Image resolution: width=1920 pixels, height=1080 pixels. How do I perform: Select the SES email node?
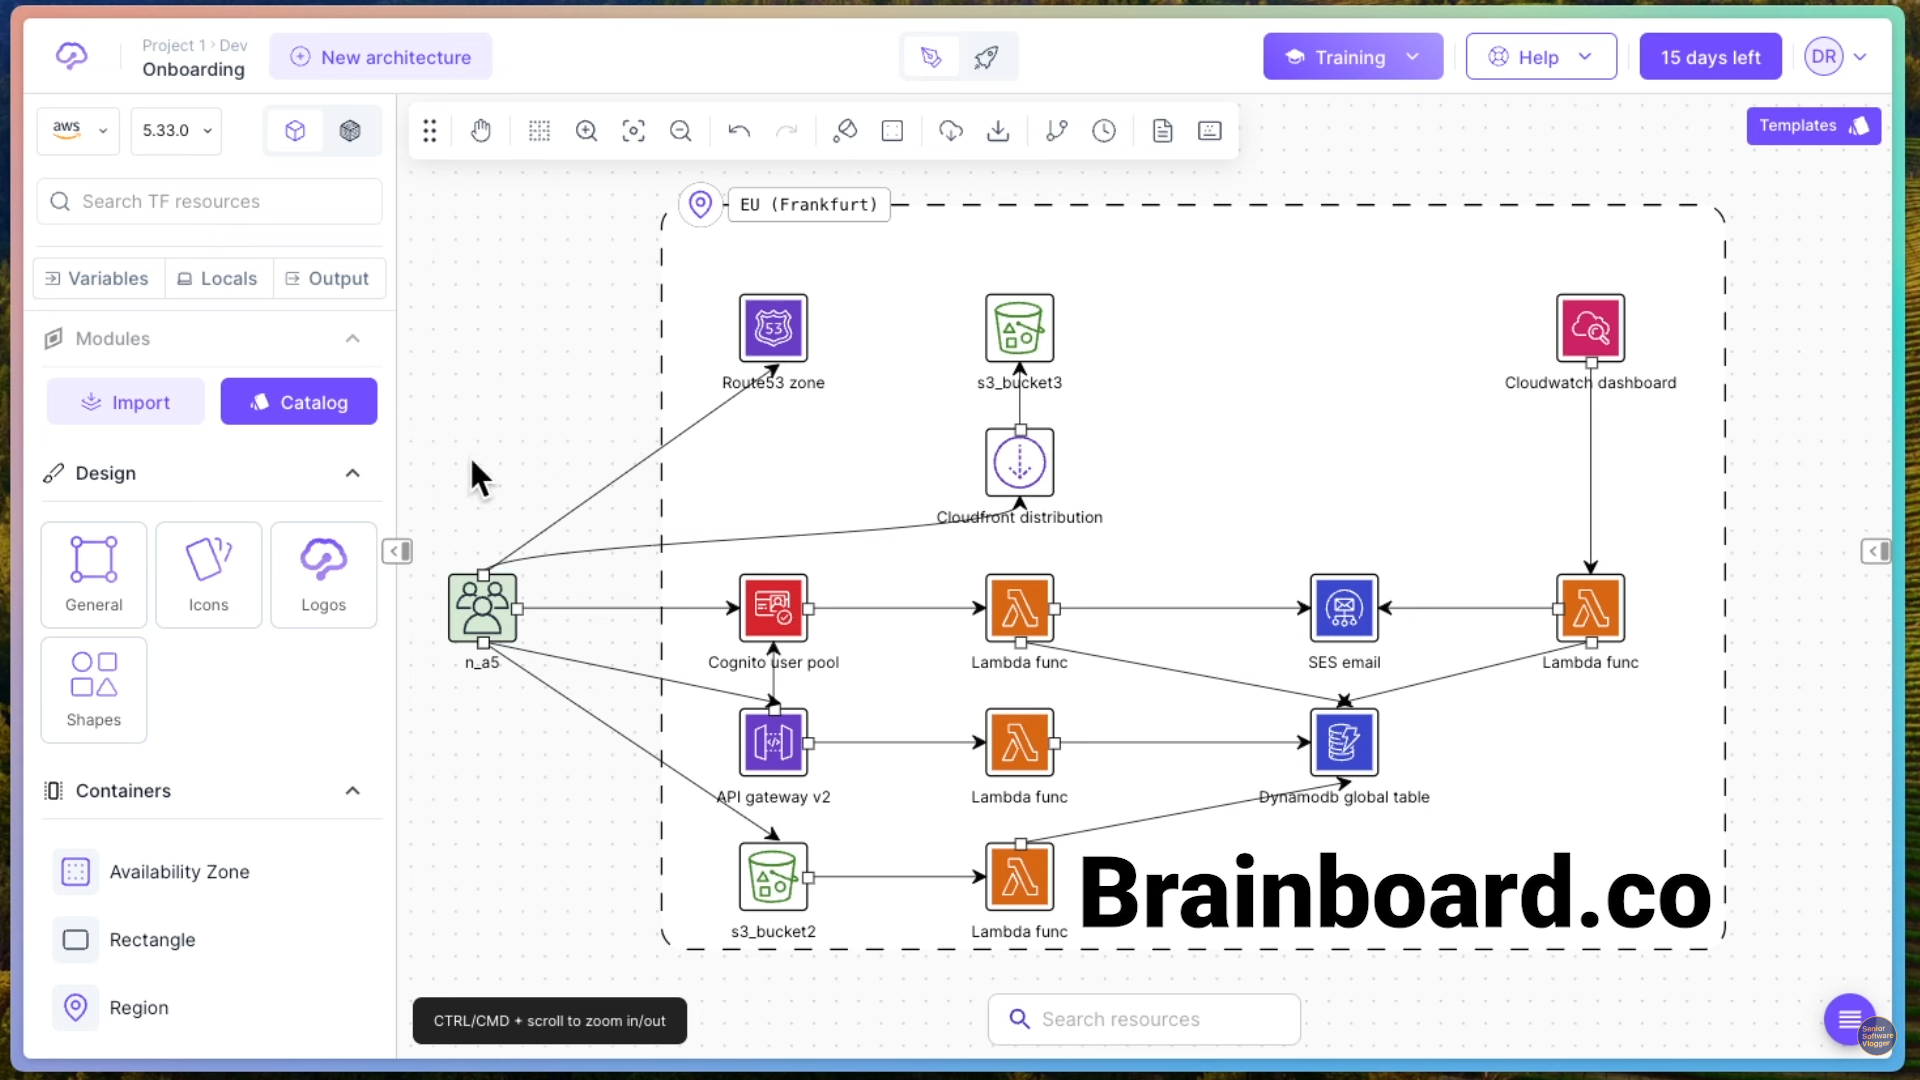point(1344,608)
